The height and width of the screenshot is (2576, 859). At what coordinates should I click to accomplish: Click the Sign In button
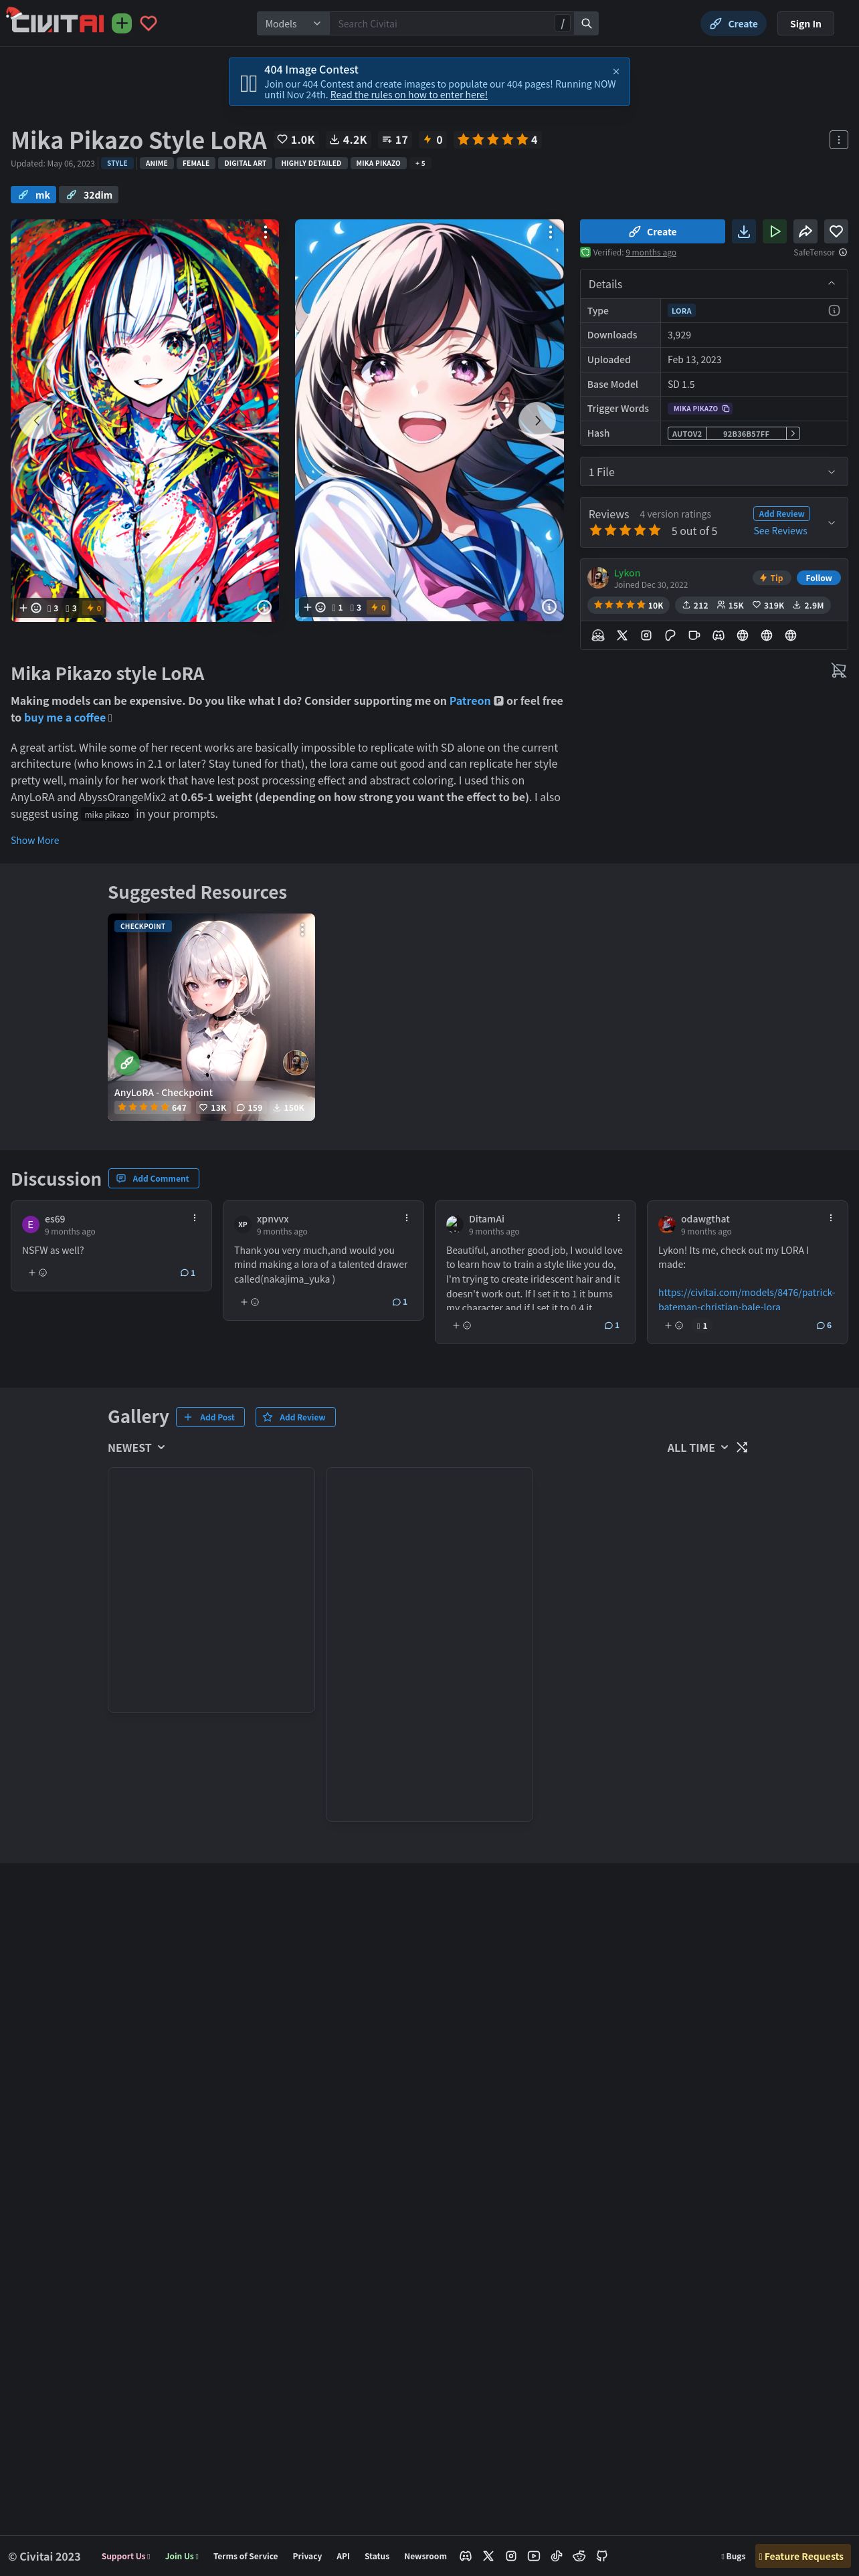(x=805, y=24)
